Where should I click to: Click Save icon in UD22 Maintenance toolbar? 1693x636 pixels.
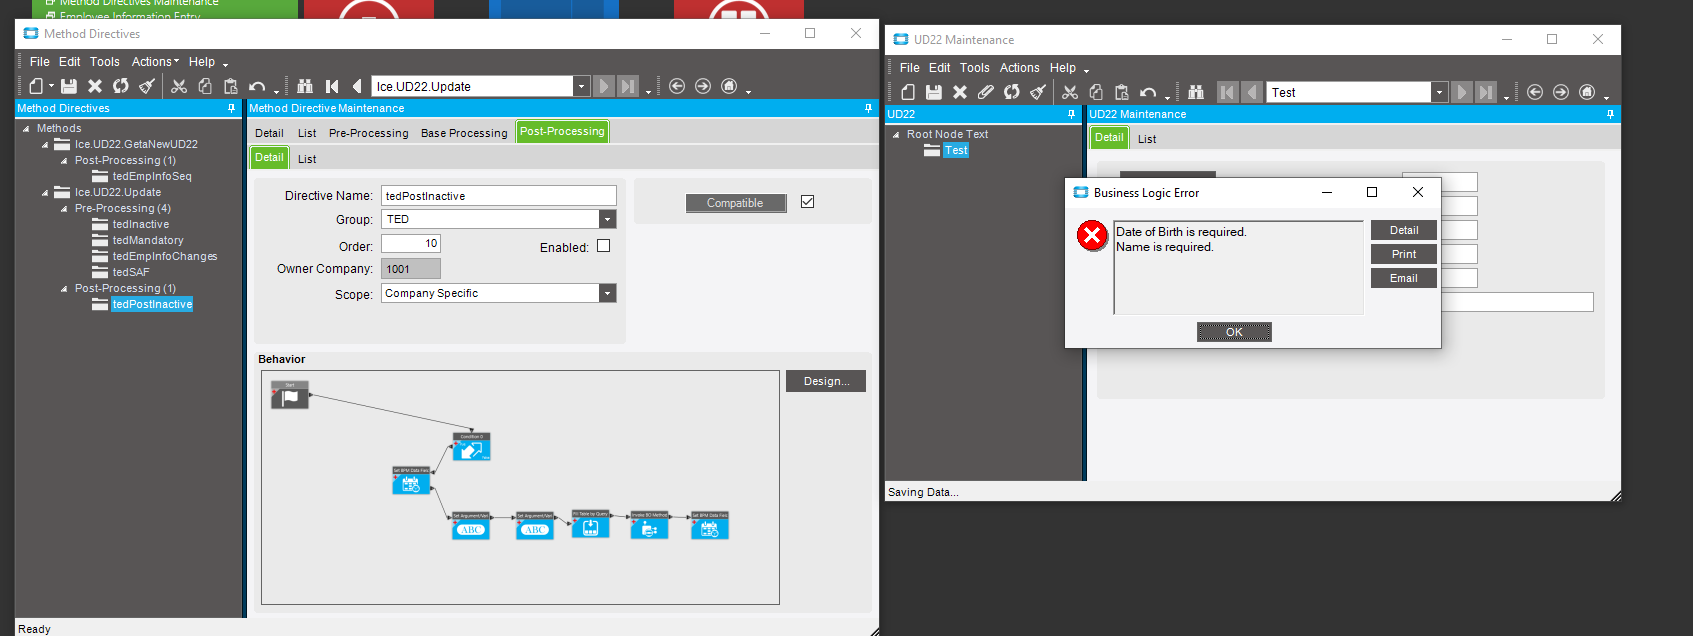point(934,92)
